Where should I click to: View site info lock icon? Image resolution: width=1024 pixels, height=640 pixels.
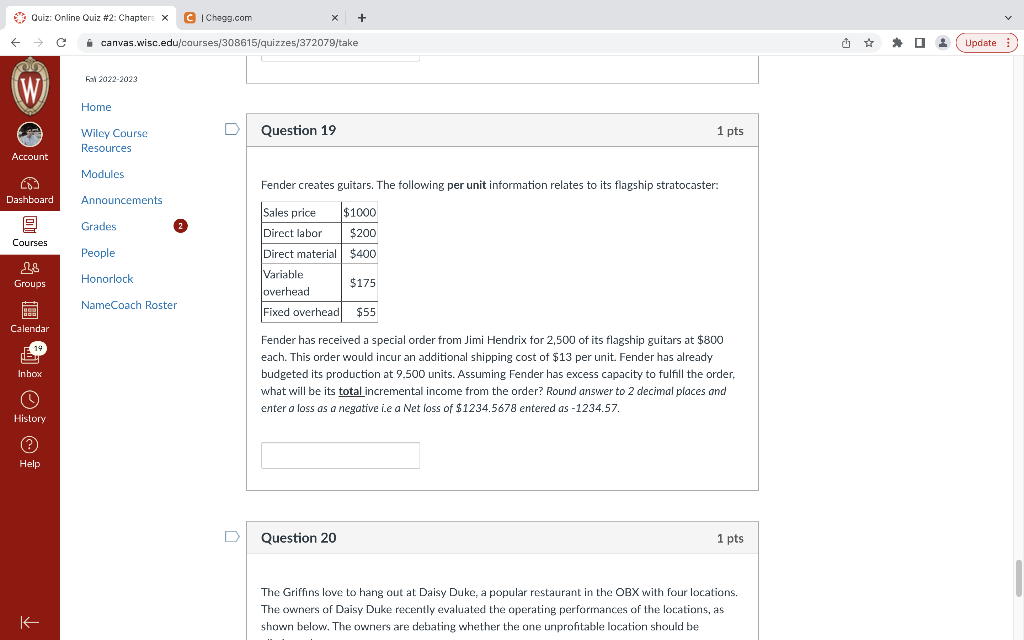pyautogui.click(x=89, y=42)
